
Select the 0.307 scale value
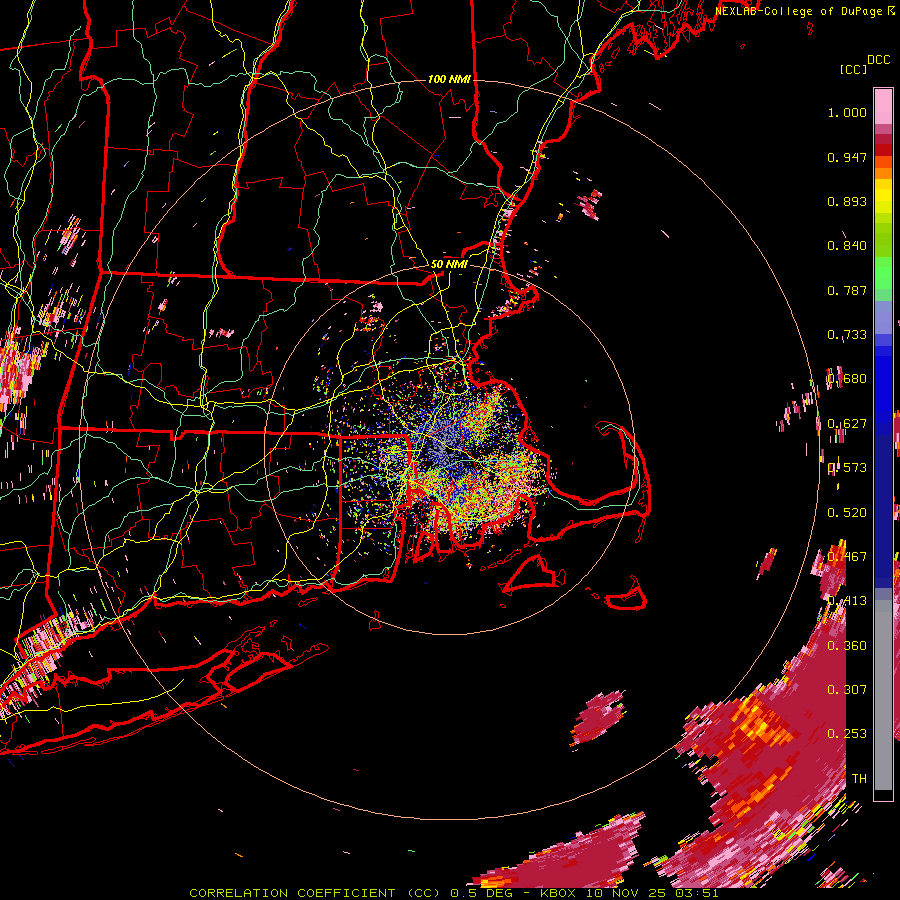click(847, 689)
